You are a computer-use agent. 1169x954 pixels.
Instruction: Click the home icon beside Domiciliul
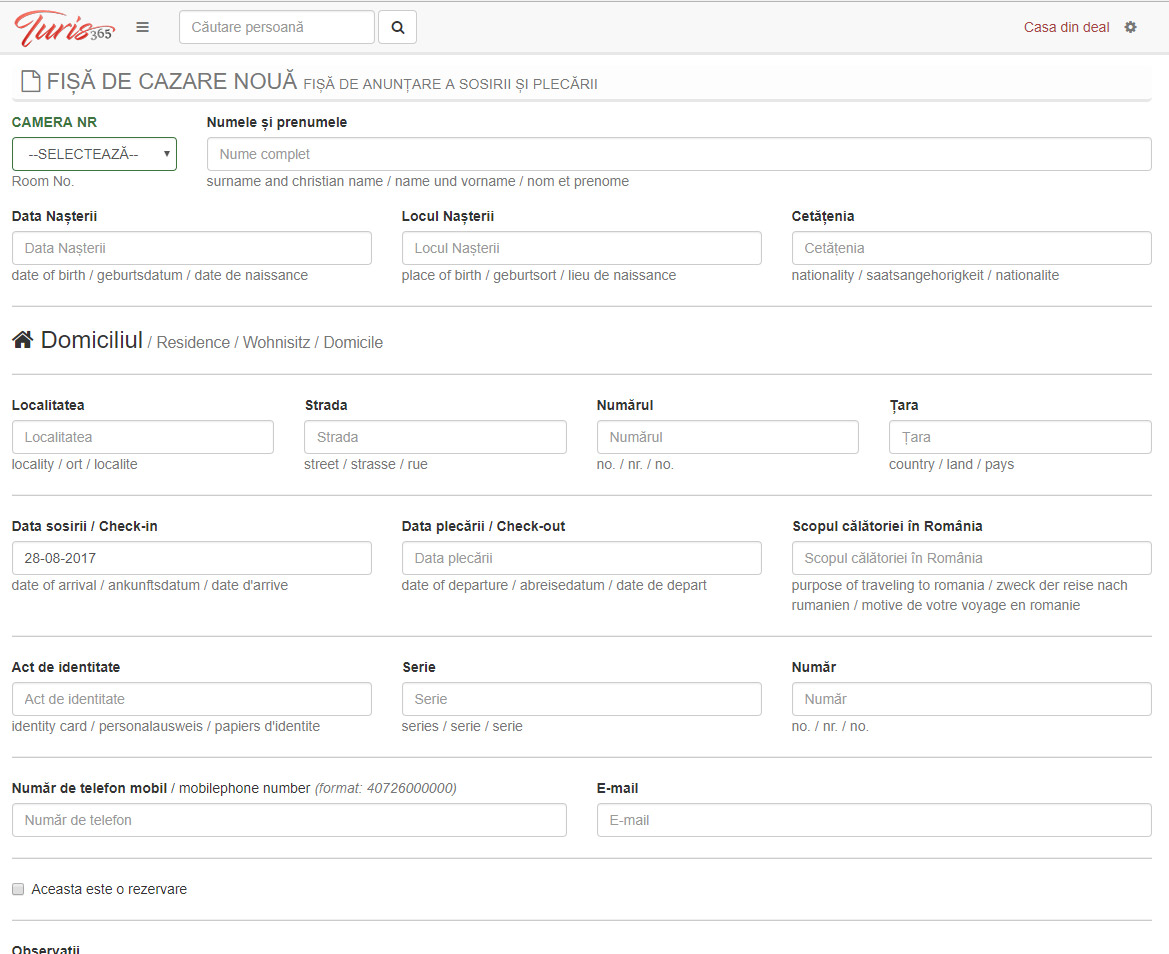(22, 340)
